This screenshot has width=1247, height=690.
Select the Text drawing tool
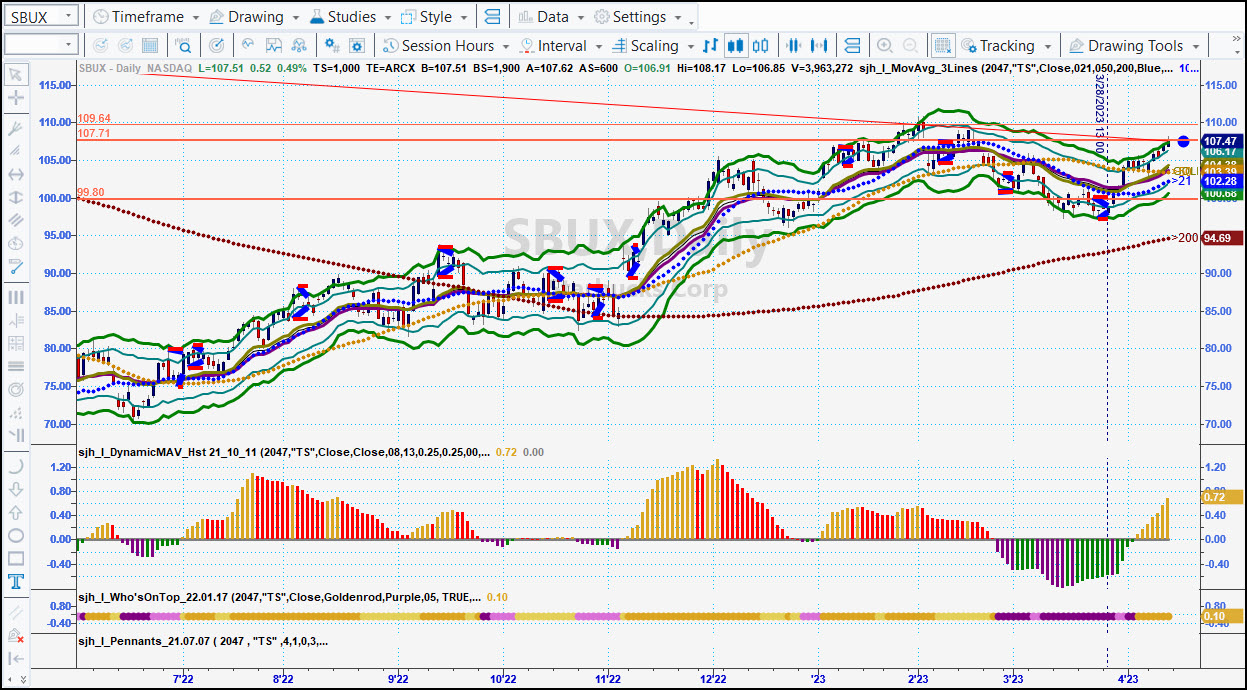(x=16, y=581)
